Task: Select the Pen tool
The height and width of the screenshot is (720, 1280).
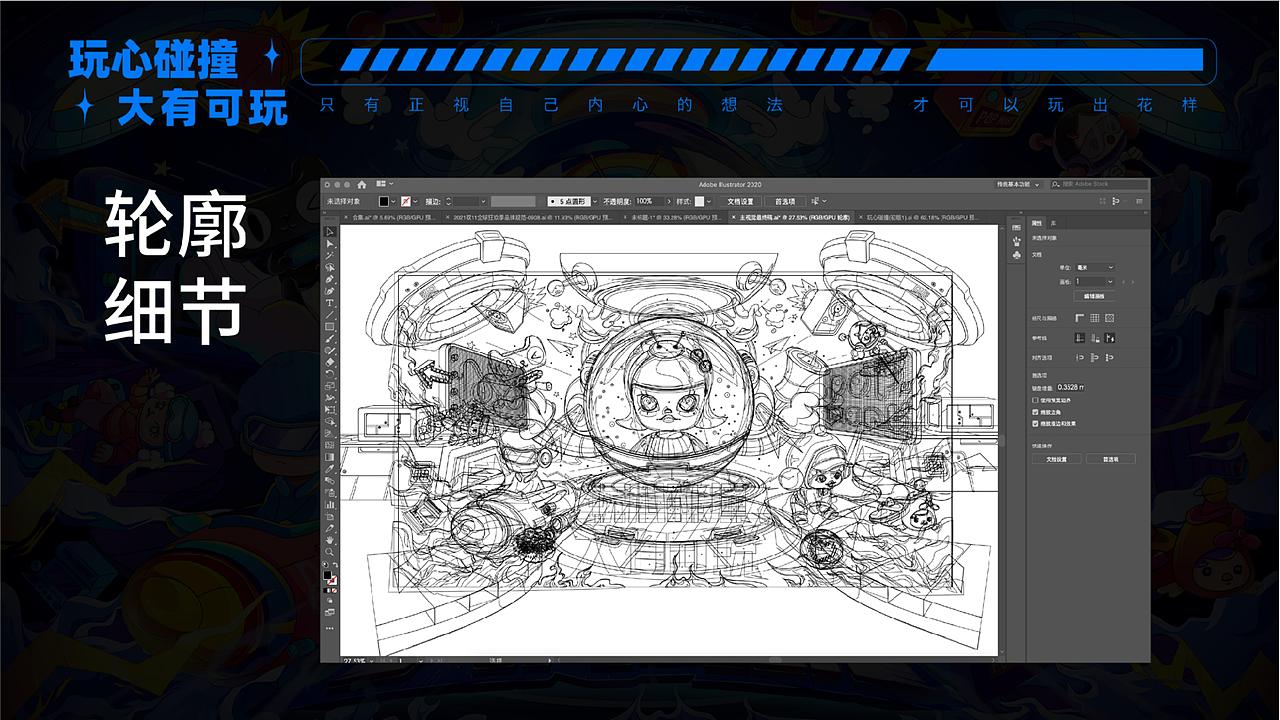Action: click(329, 278)
